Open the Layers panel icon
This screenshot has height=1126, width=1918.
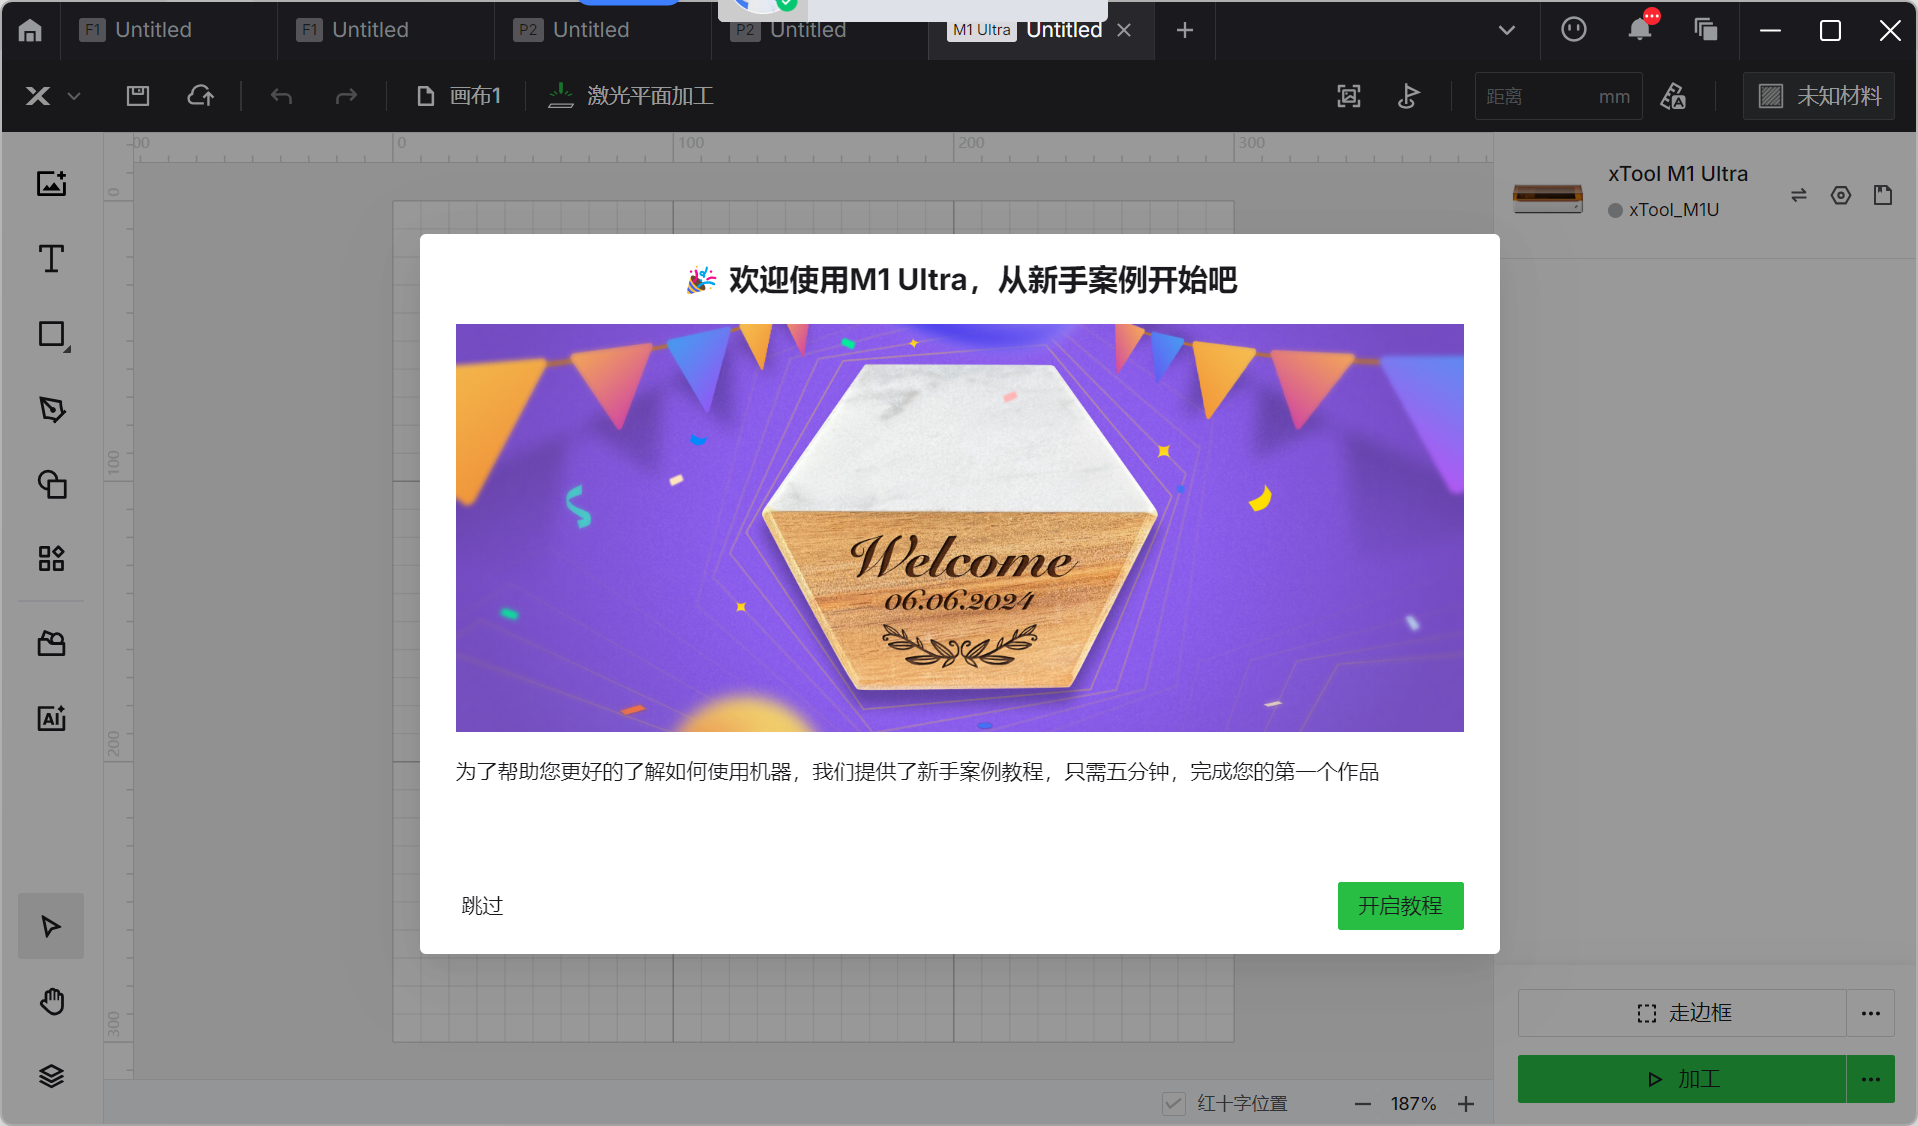click(x=51, y=1076)
